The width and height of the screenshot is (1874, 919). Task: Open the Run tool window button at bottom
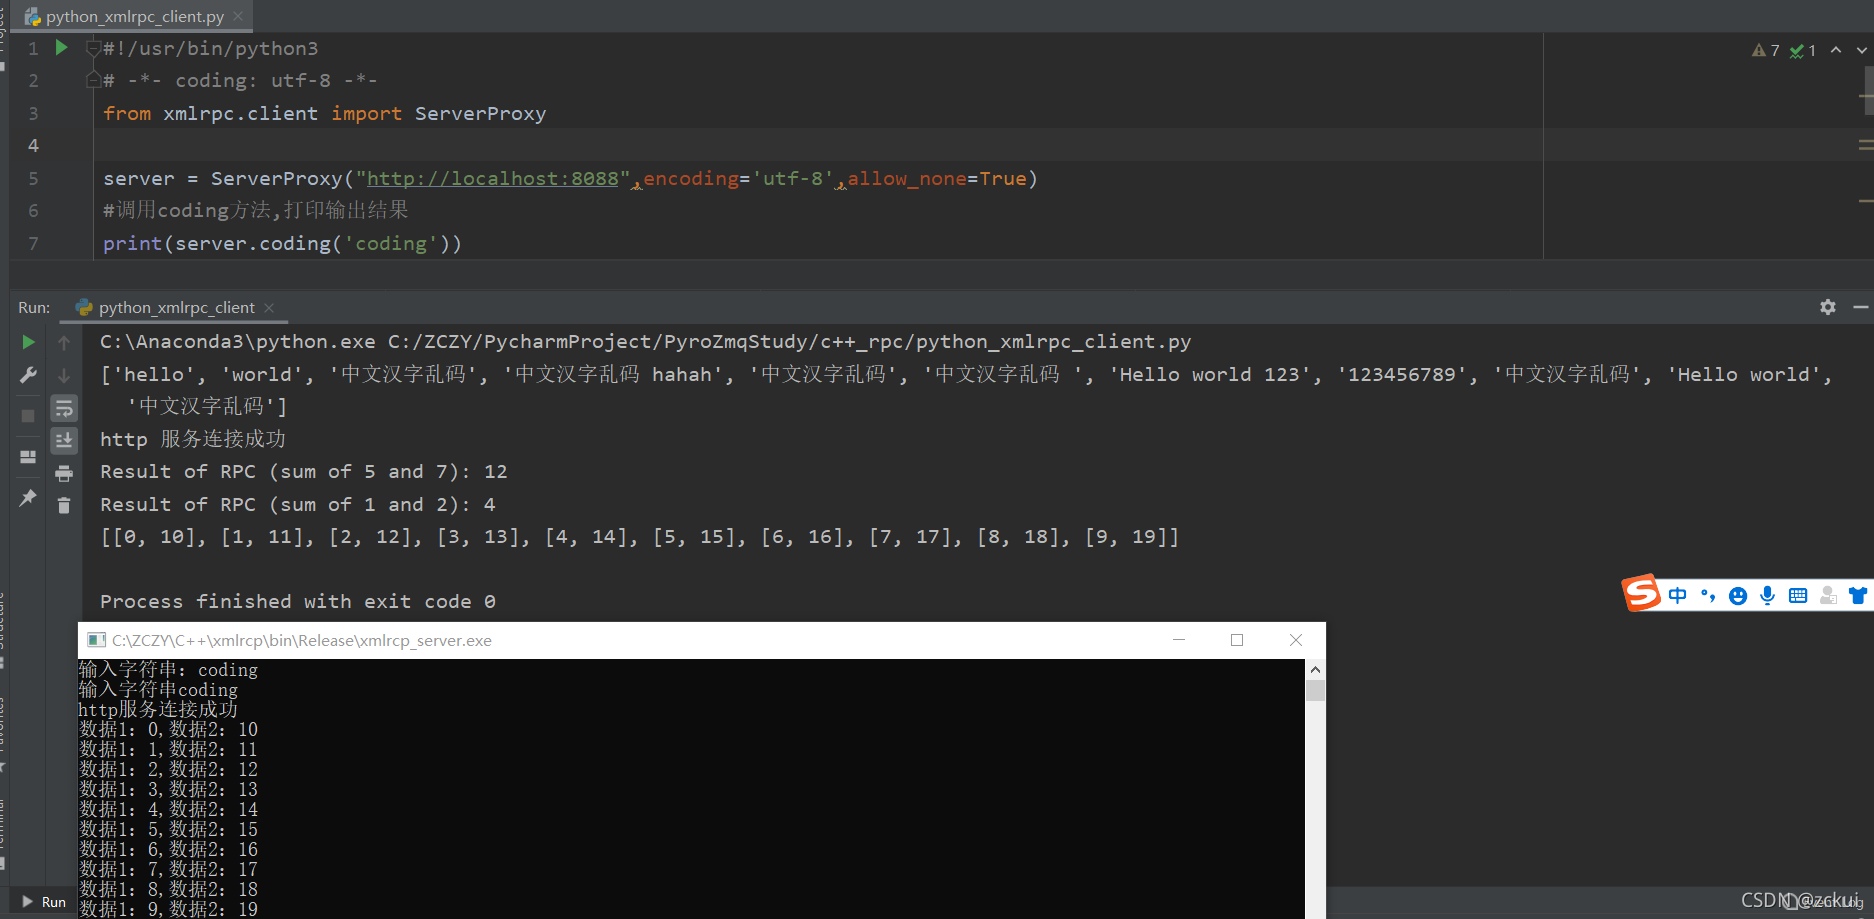(44, 902)
